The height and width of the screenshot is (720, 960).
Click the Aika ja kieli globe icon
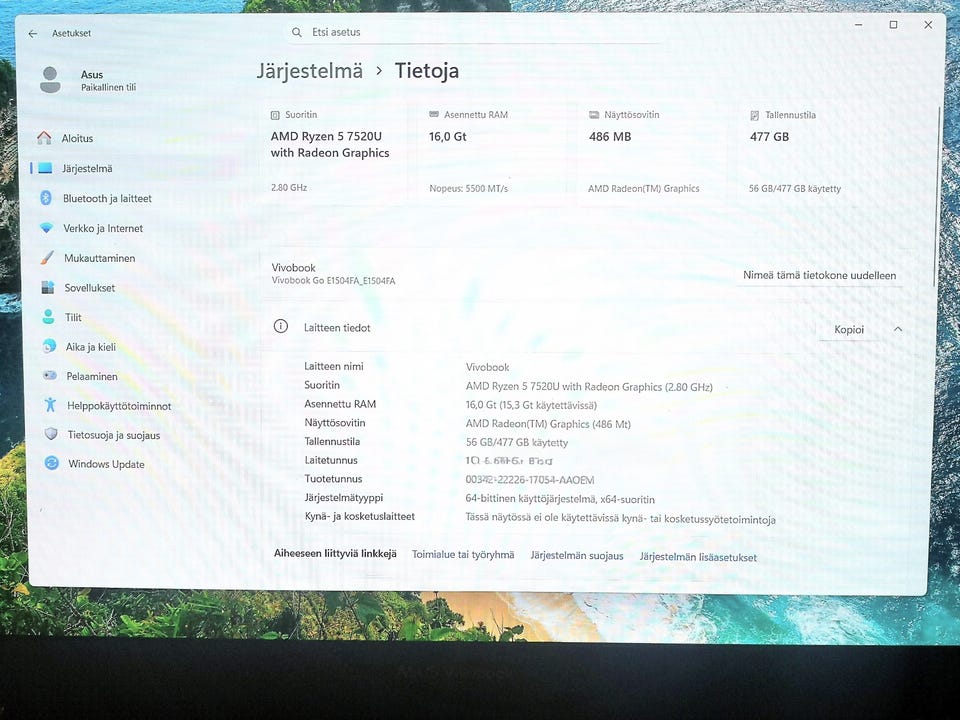[49, 347]
